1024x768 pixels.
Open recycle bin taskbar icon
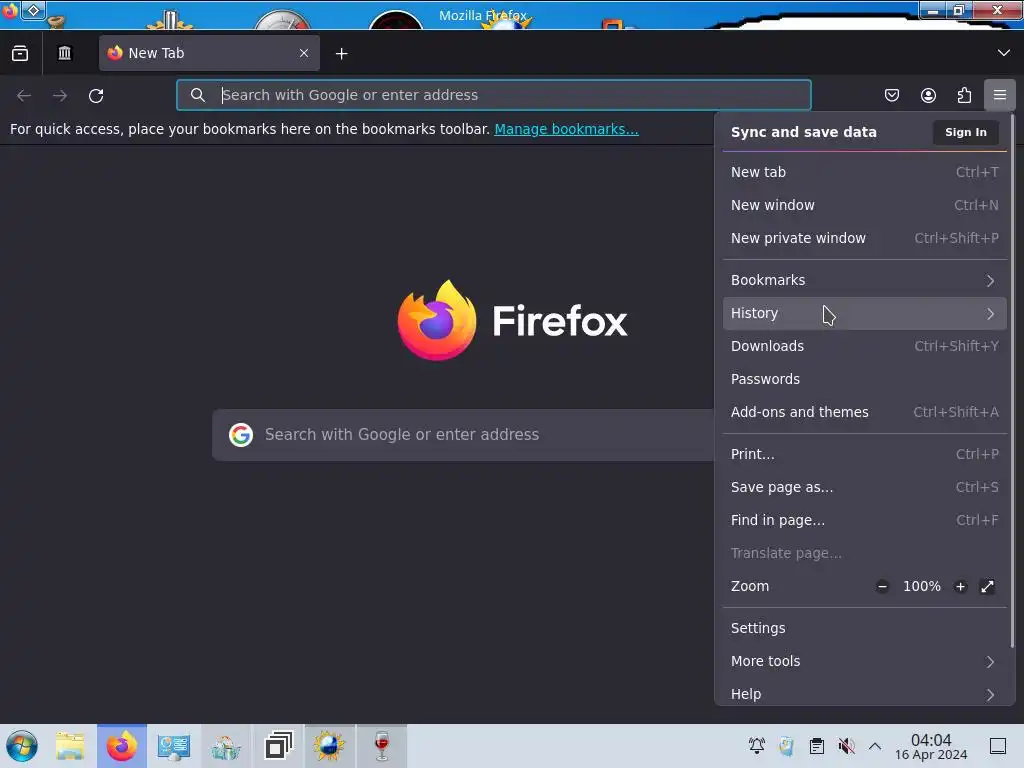[225, 746]
